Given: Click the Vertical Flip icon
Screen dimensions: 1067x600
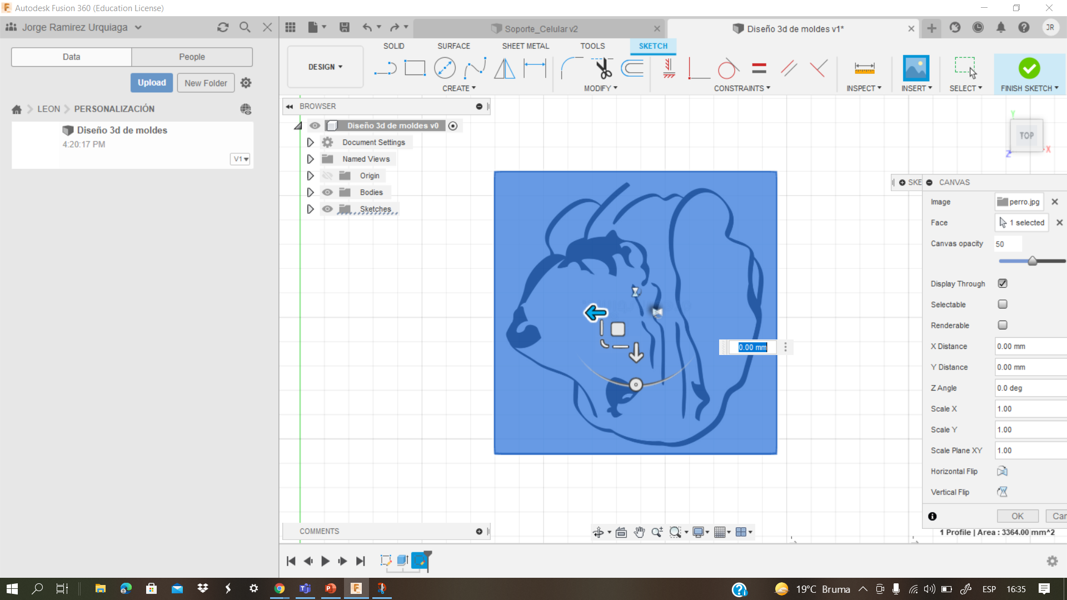Looking at the screenshot, I should click(x=1002, y=492).
